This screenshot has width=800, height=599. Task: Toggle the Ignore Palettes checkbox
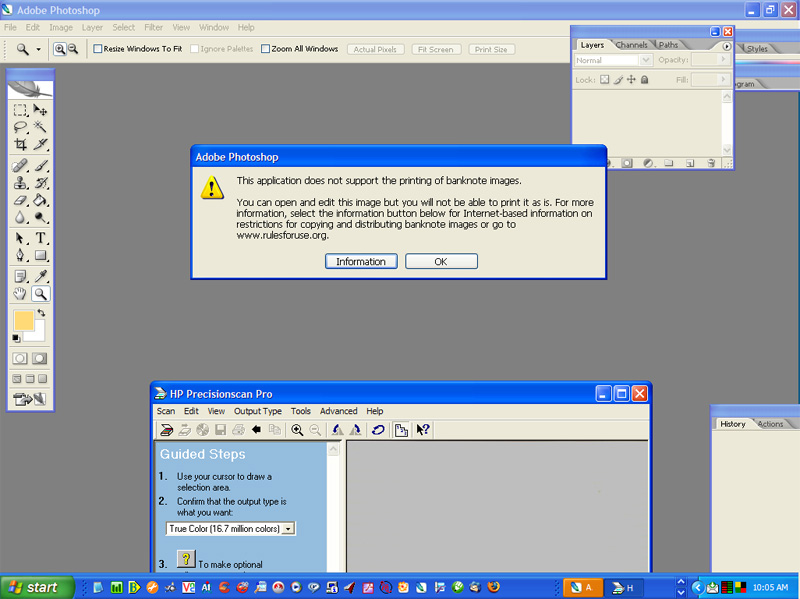pos(194,49)
